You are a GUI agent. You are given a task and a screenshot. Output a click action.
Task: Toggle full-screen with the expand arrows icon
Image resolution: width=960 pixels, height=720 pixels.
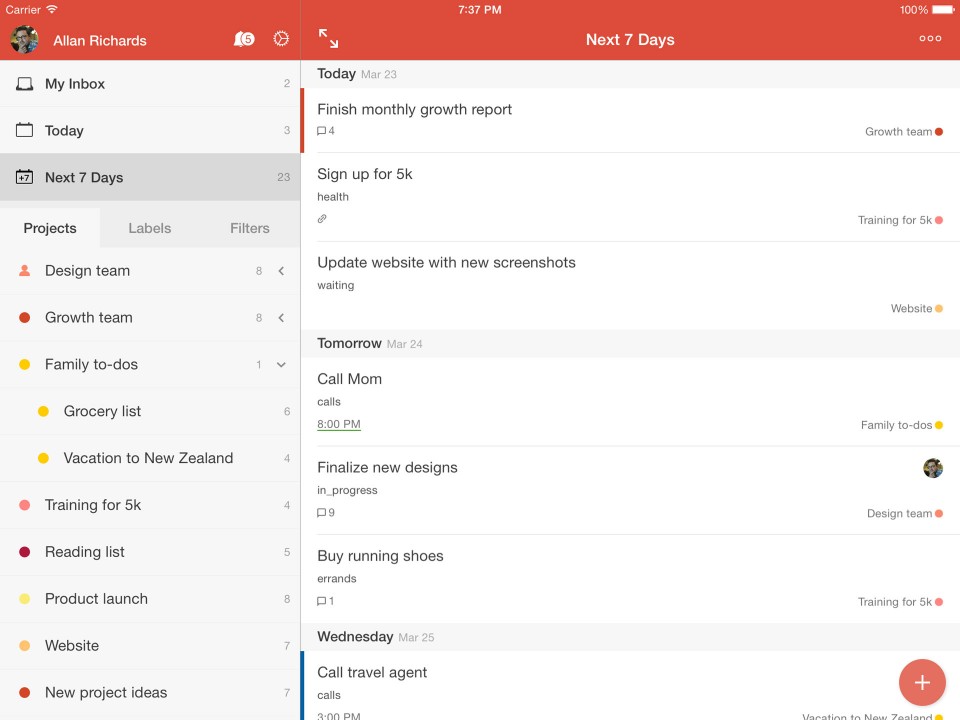click(x=328, y=39)
